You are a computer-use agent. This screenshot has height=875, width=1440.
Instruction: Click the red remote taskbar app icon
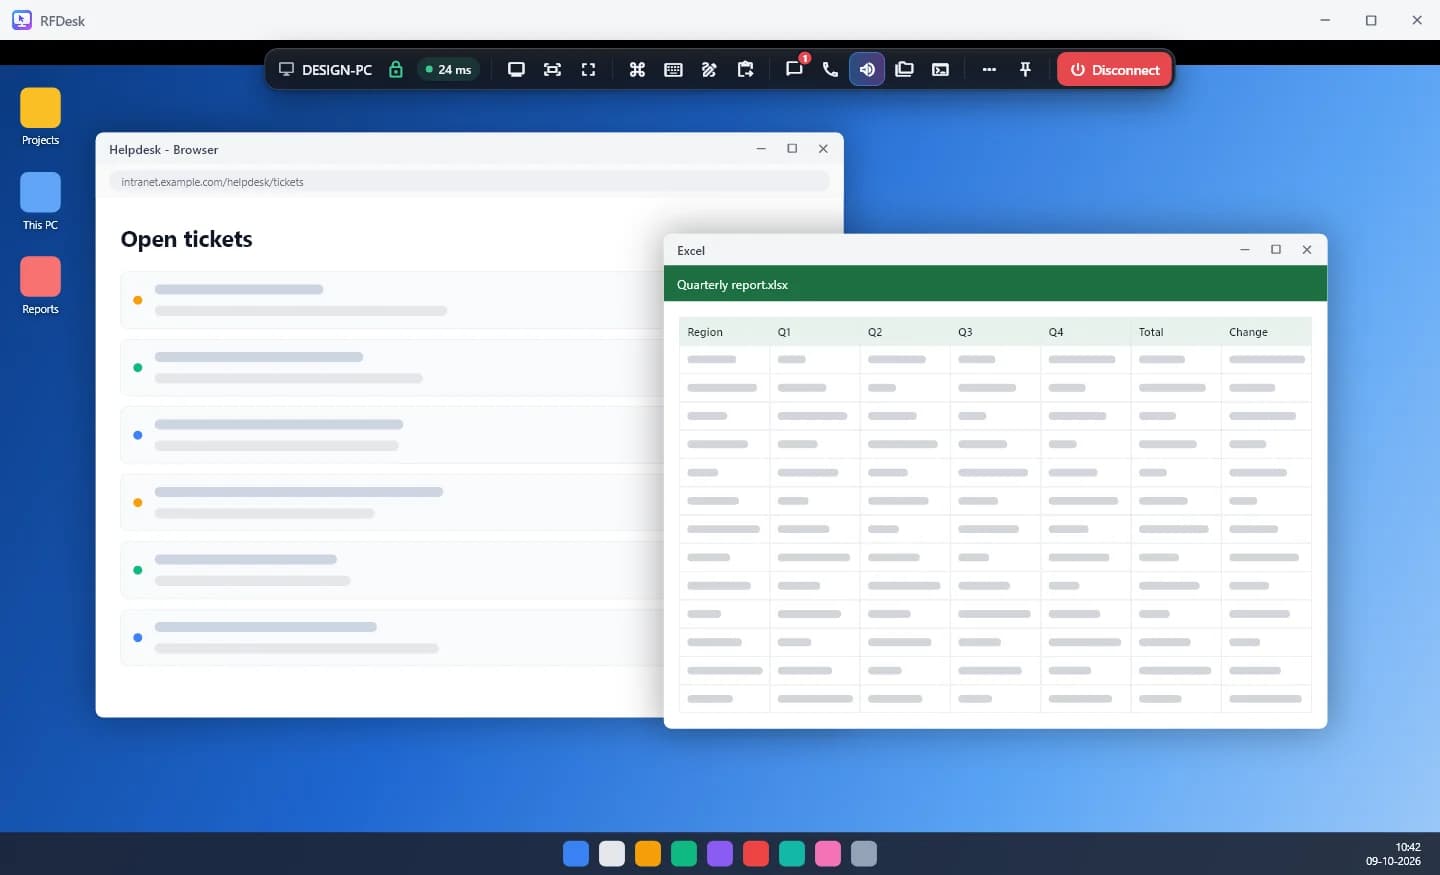(756, 853)
